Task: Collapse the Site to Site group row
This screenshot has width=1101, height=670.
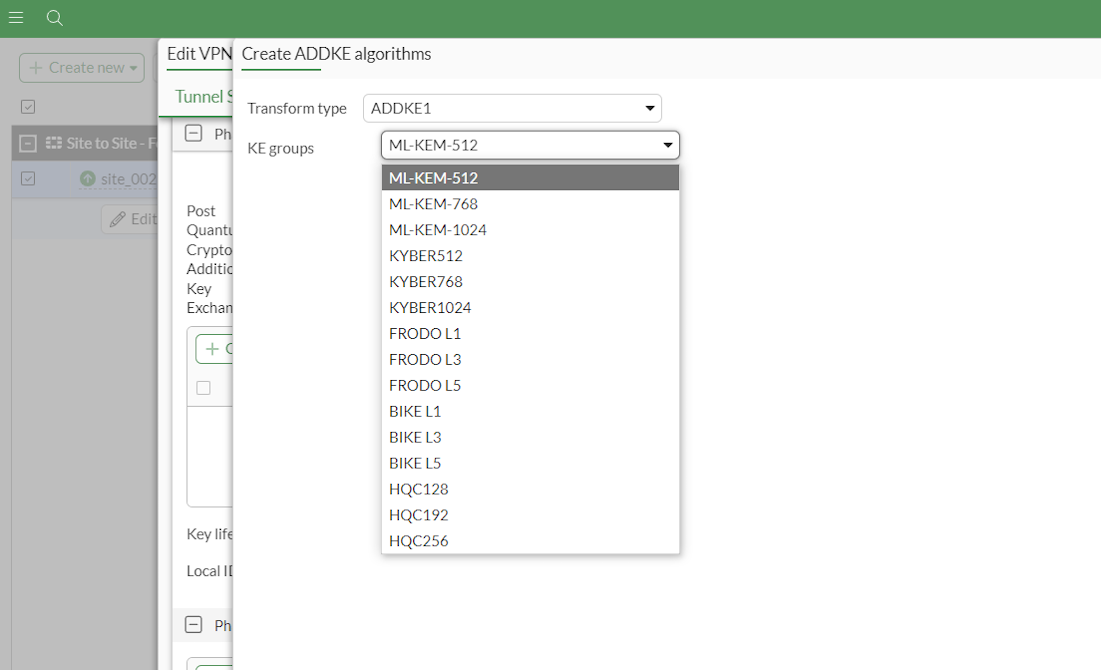Action: (x=29, y=142)
